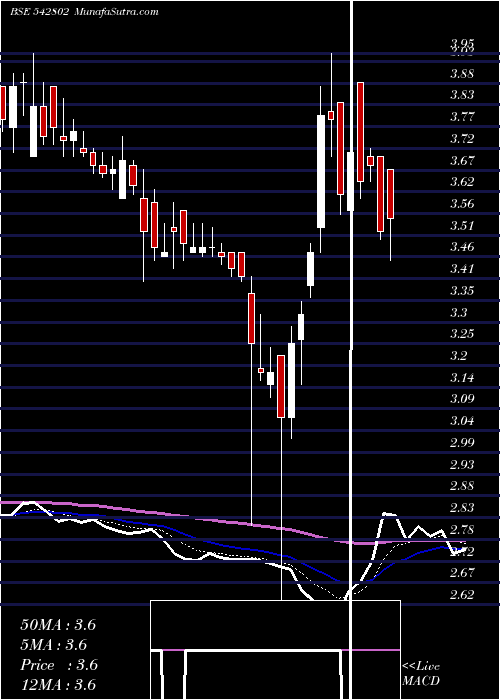The width and height of the screenshot is (500, 700).
Task: Select the 3.83 price axis label
Action: [x=462, y=95]
